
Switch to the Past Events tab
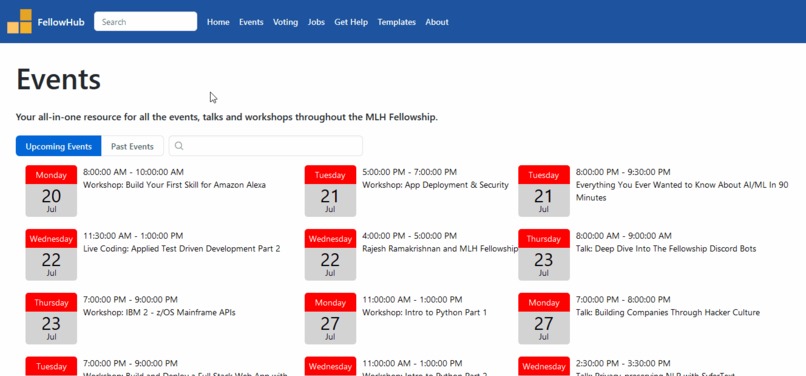[x=133, y=146]
